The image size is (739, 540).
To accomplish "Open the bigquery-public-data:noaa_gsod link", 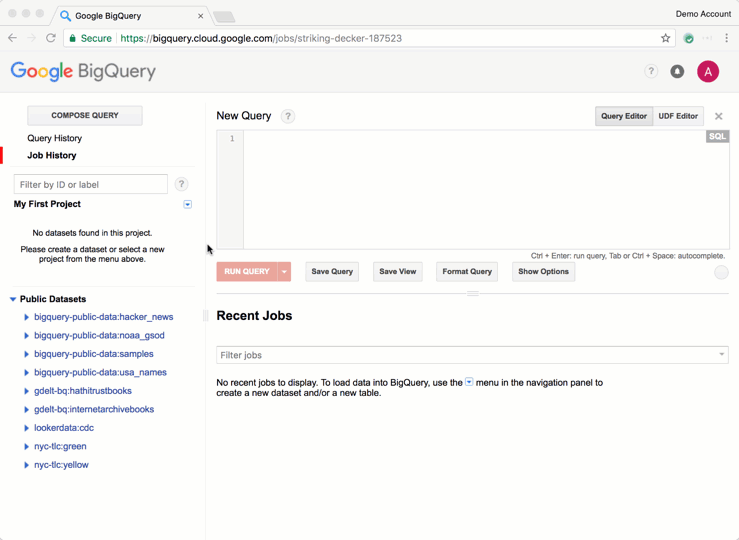I will point(99,335).
